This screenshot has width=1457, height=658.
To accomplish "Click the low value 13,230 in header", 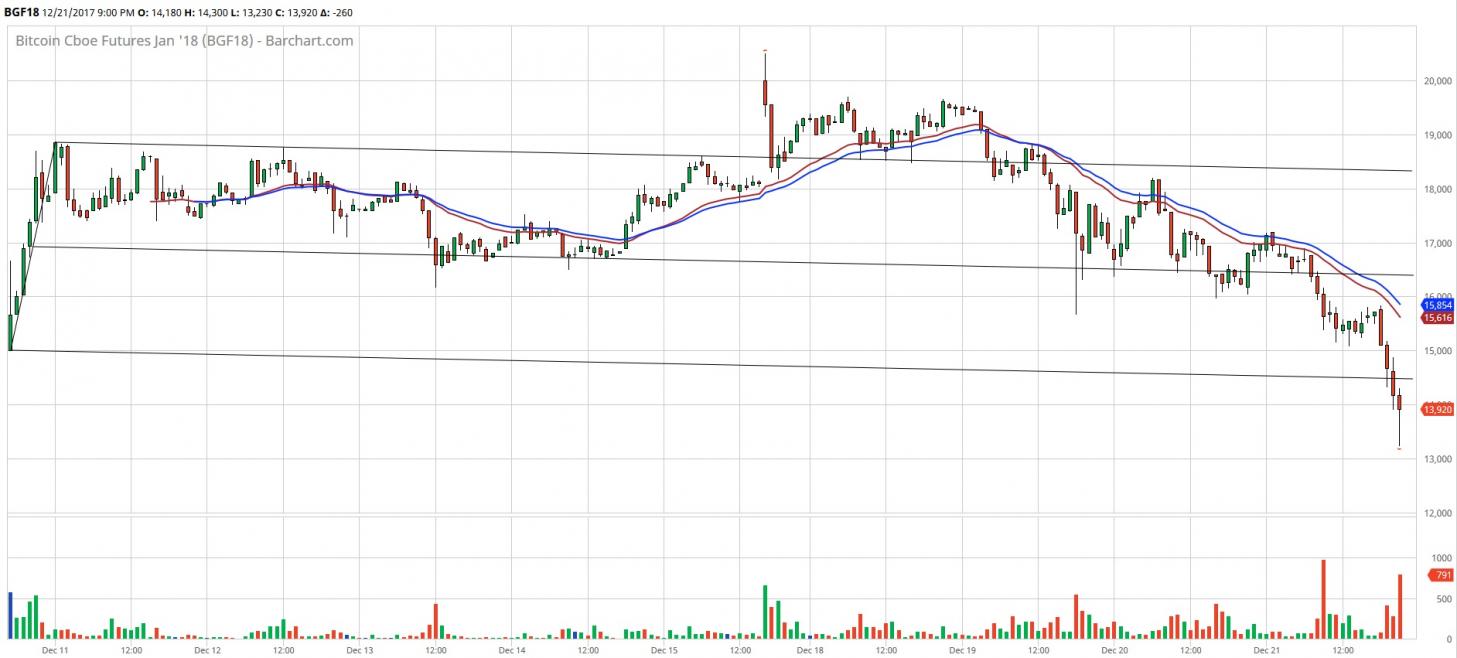I will coord(274,12).
